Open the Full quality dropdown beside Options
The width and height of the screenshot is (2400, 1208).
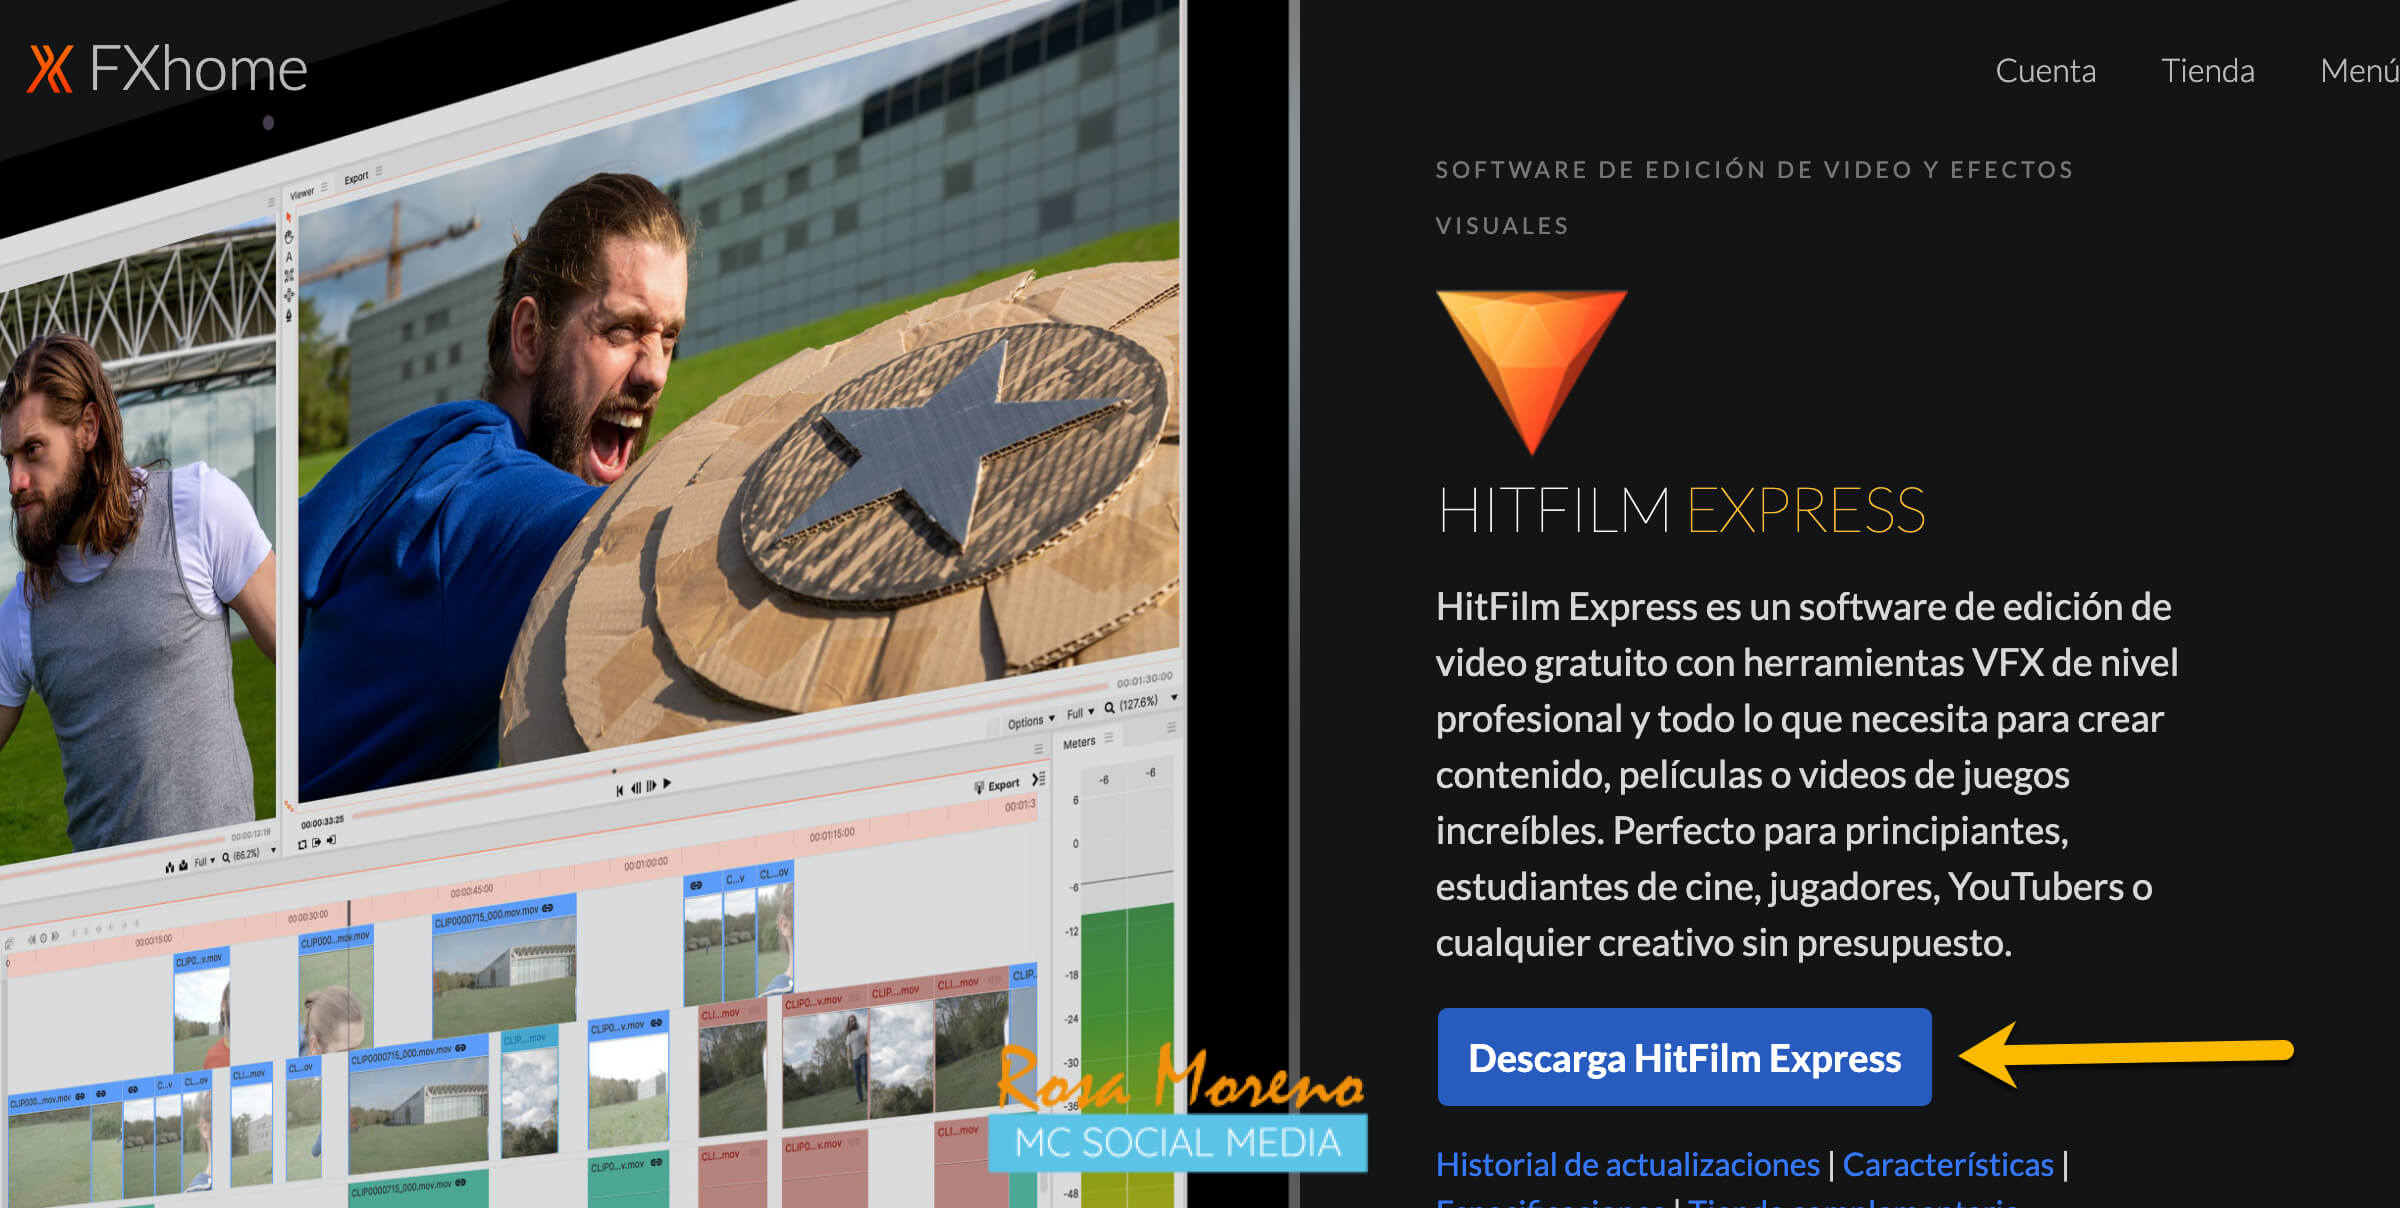click(1079, 713)
